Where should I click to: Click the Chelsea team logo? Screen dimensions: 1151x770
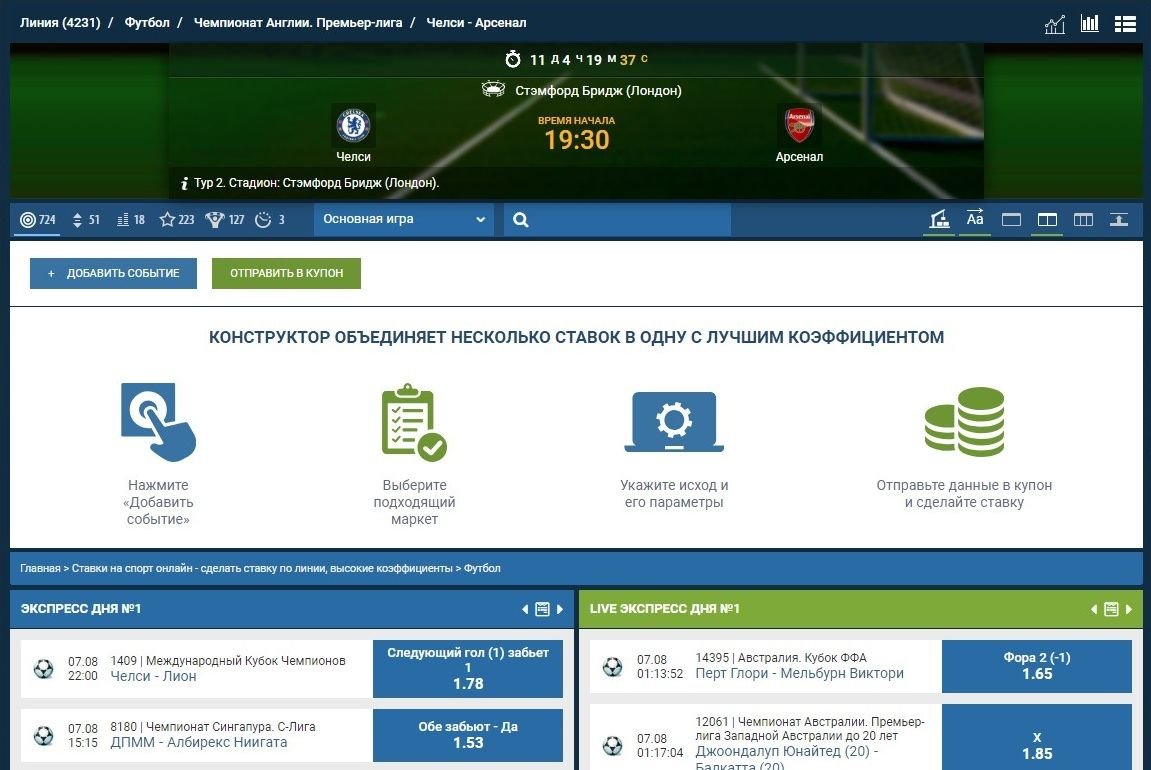click(353, 126)
